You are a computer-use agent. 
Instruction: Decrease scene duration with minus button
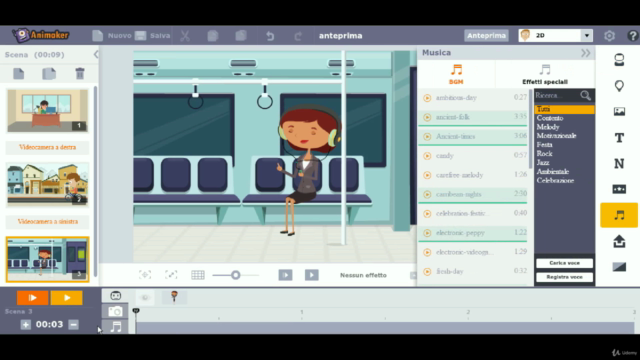(73, 325)
